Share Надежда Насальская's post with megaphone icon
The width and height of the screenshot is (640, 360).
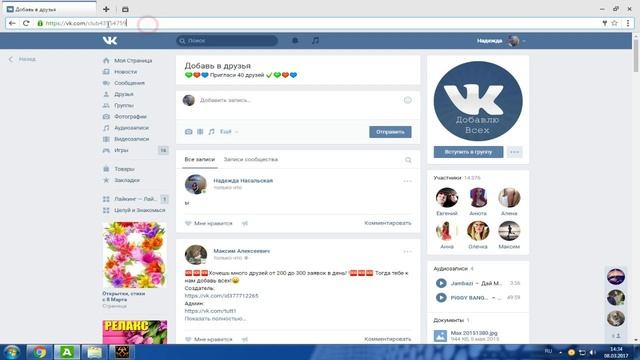coord(245,223)
